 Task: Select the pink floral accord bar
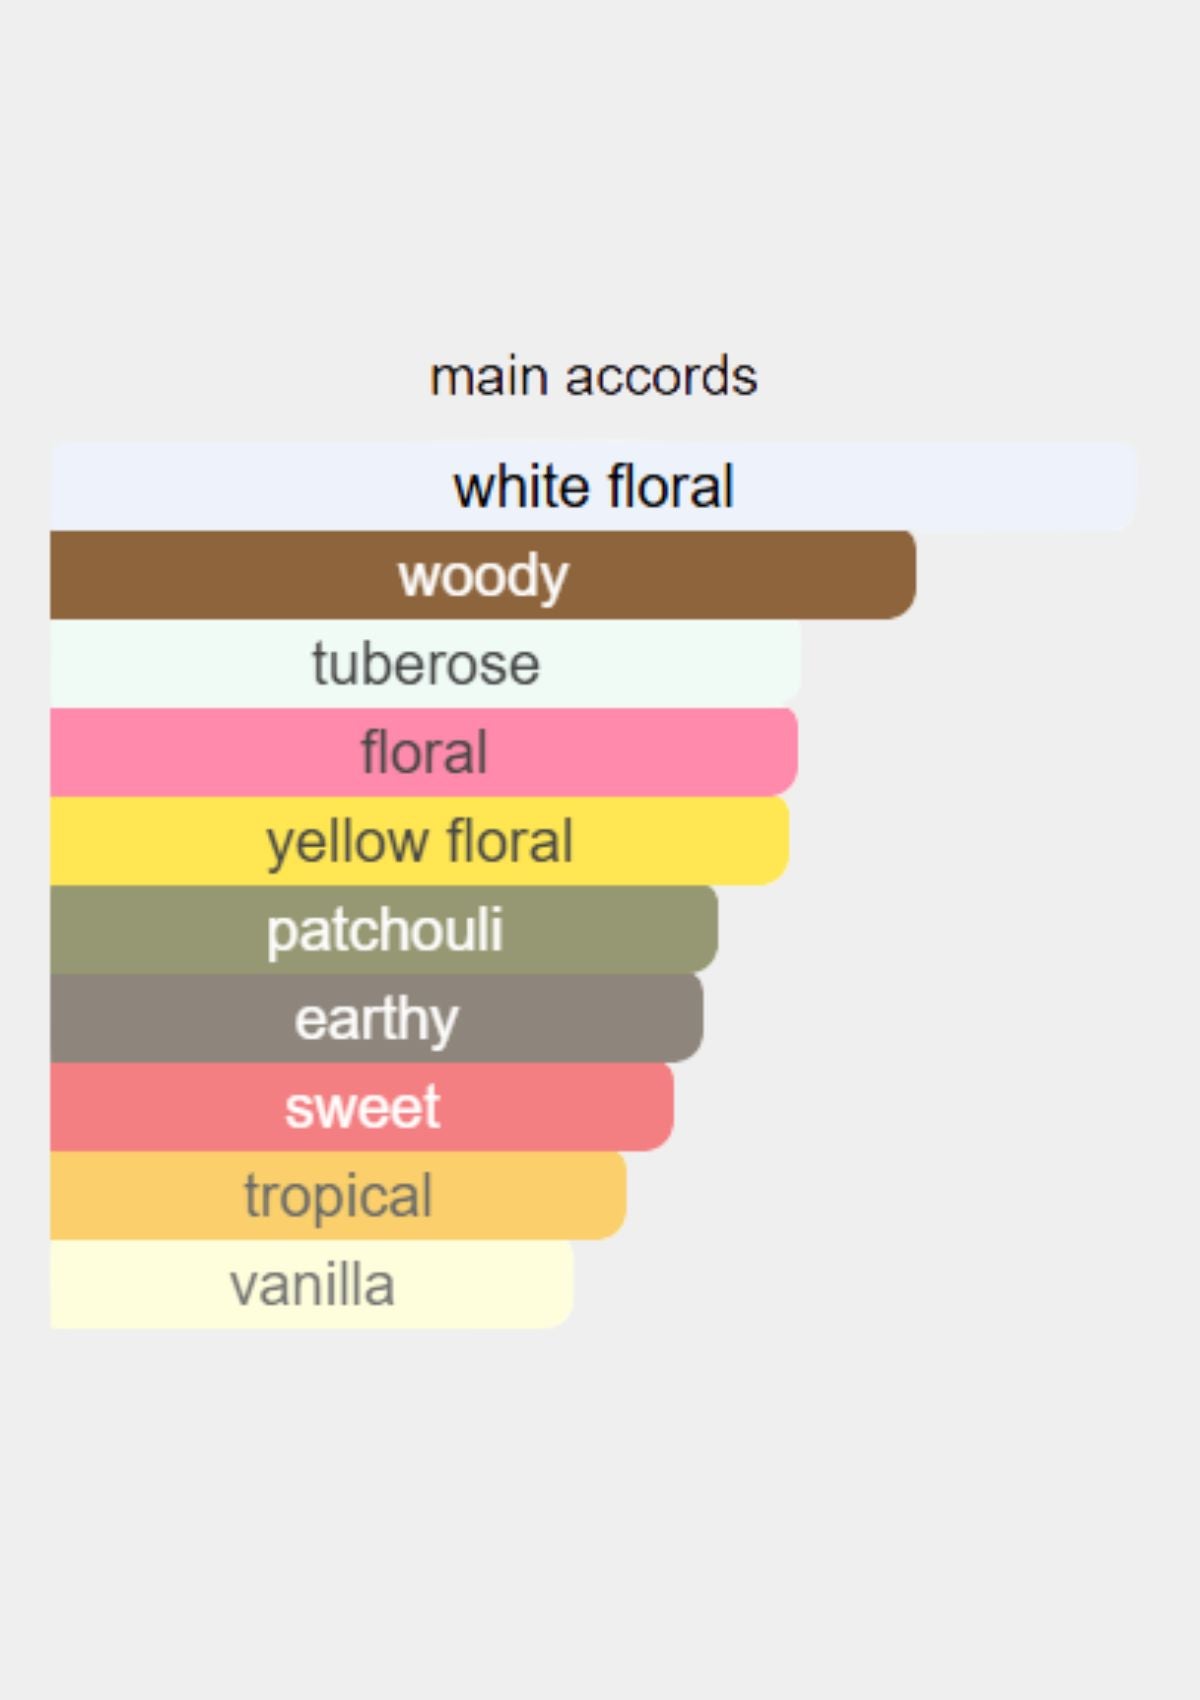tap(650, 752)
